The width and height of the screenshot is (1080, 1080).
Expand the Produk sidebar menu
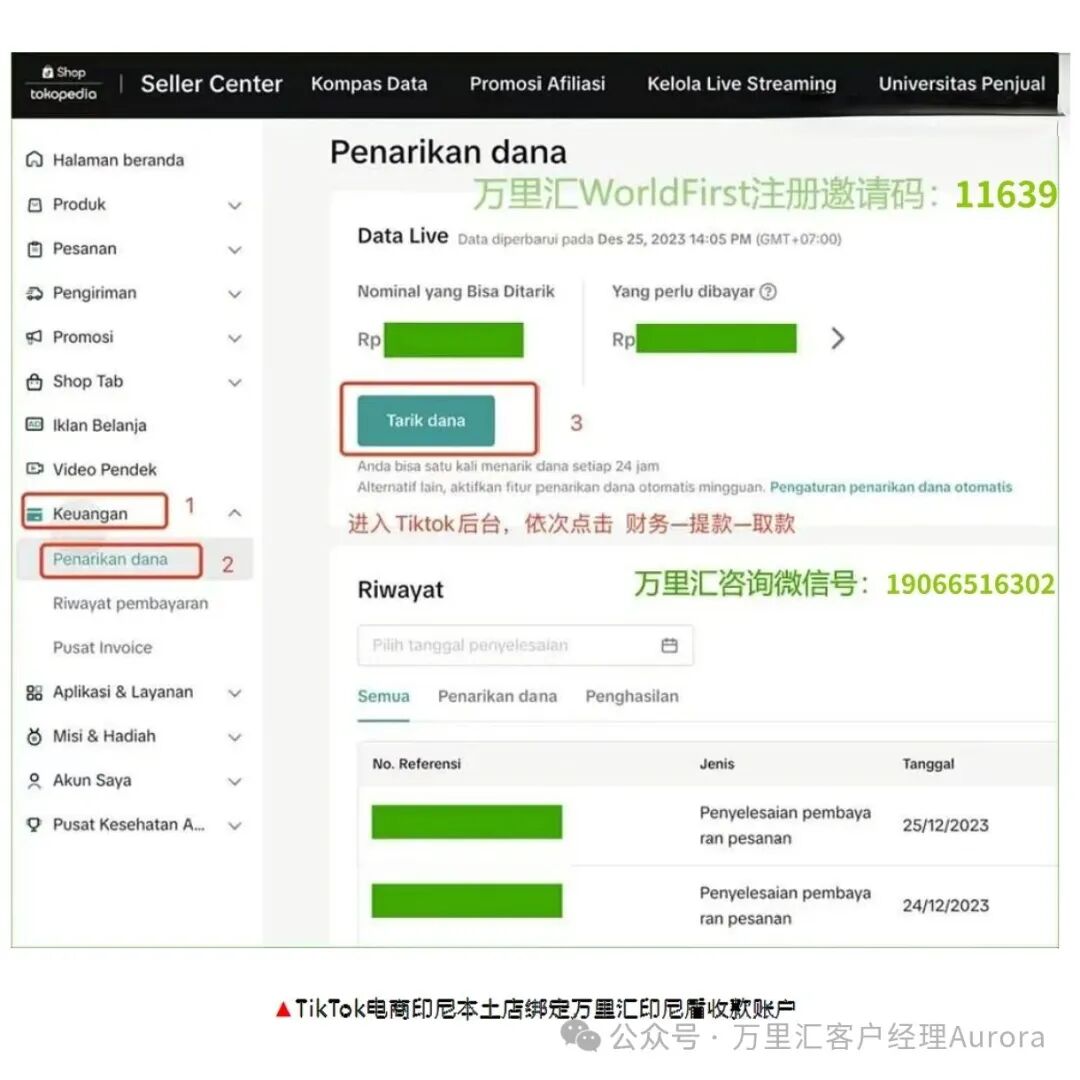(x=235, y=205)
